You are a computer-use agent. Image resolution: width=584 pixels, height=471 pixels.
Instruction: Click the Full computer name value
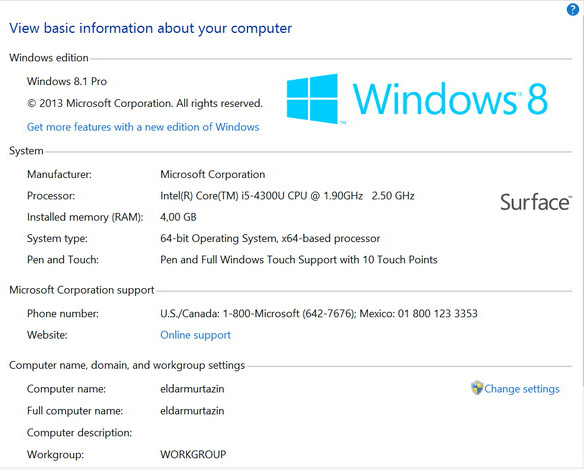(192, 411)
